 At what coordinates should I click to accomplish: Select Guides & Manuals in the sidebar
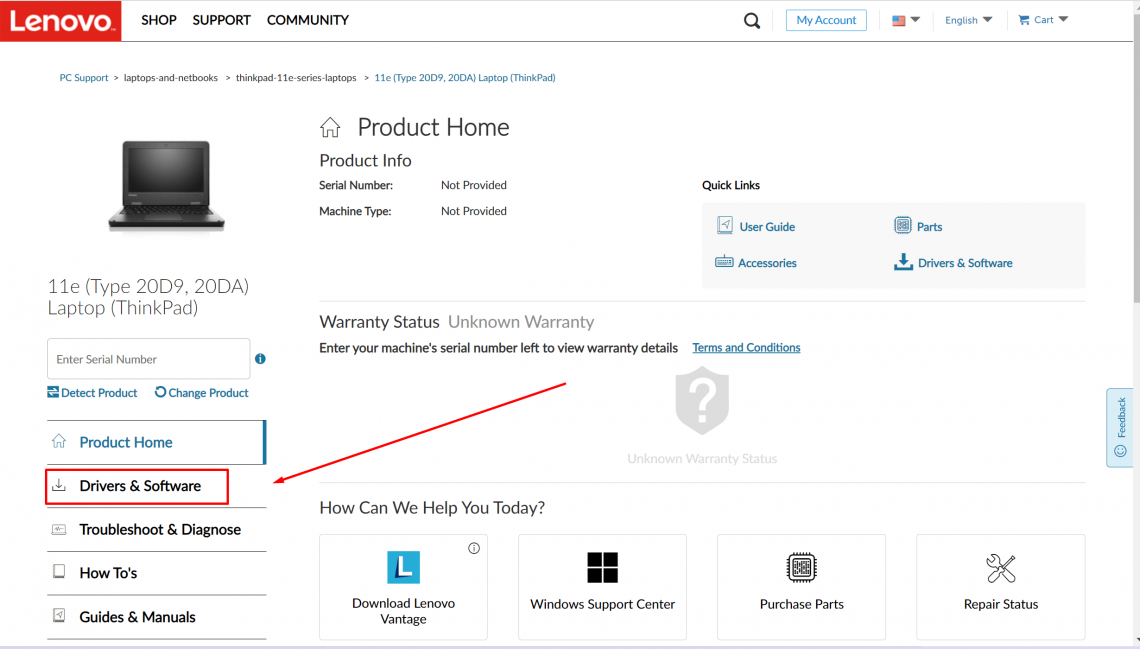[156, 617]
